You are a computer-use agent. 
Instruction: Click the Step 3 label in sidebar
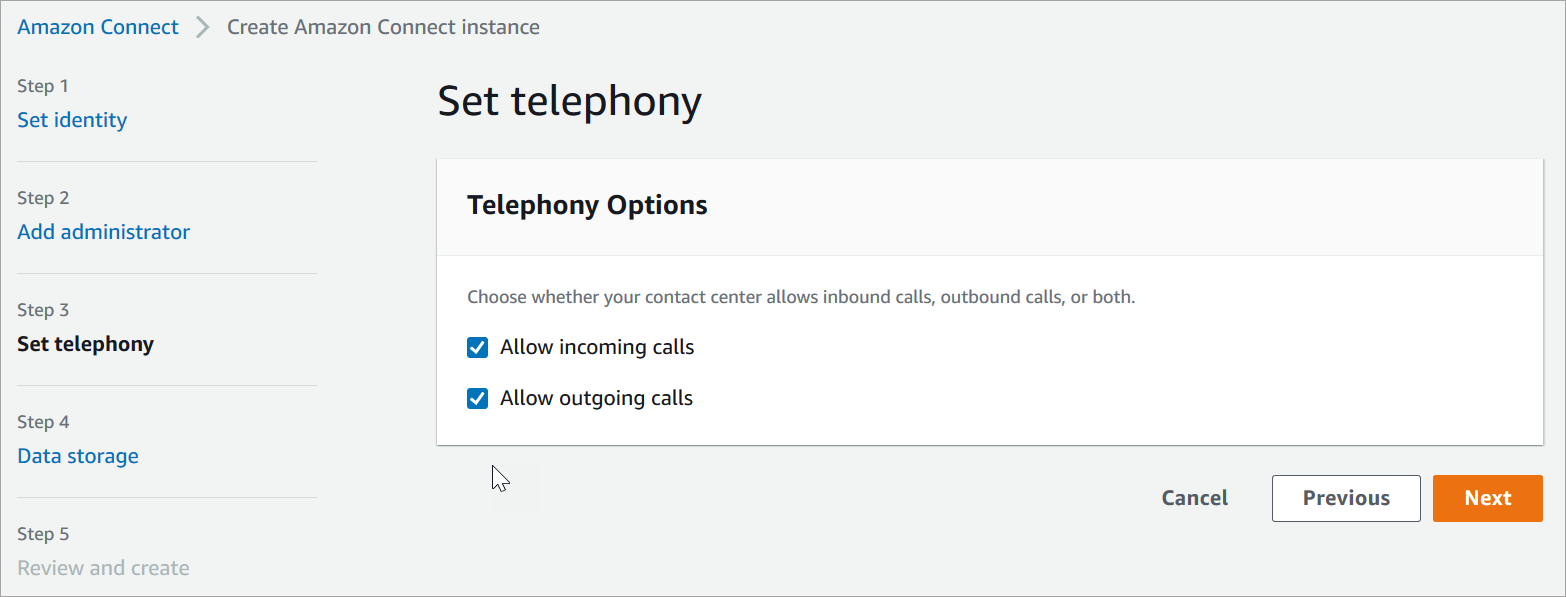pos(43,309)
